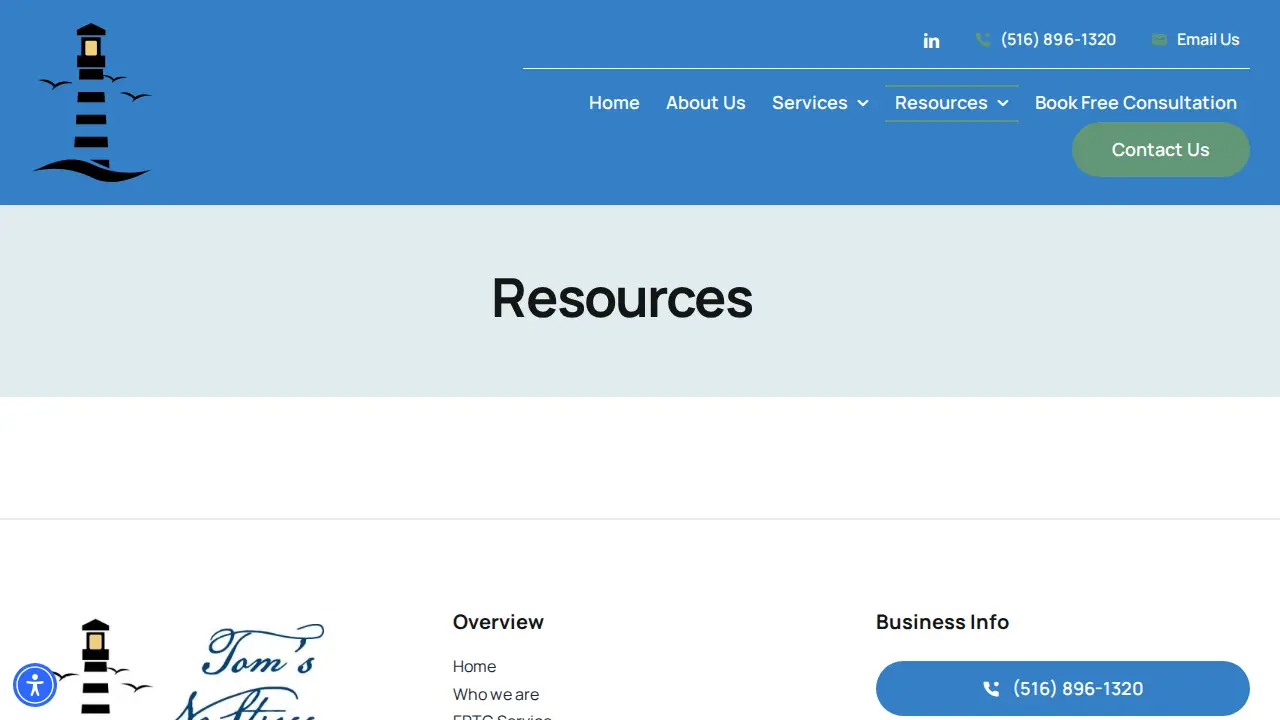Select the Resources menu item

click(x=941, y=103)
